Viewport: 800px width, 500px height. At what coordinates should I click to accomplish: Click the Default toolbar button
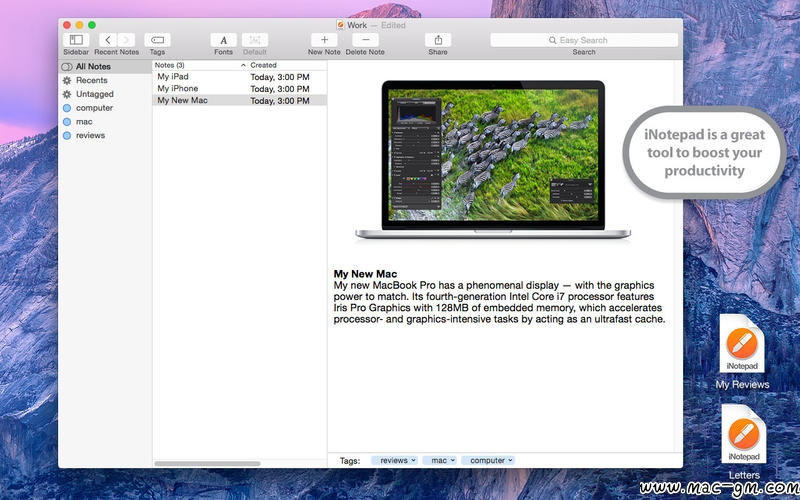click(x=255, y=40)
